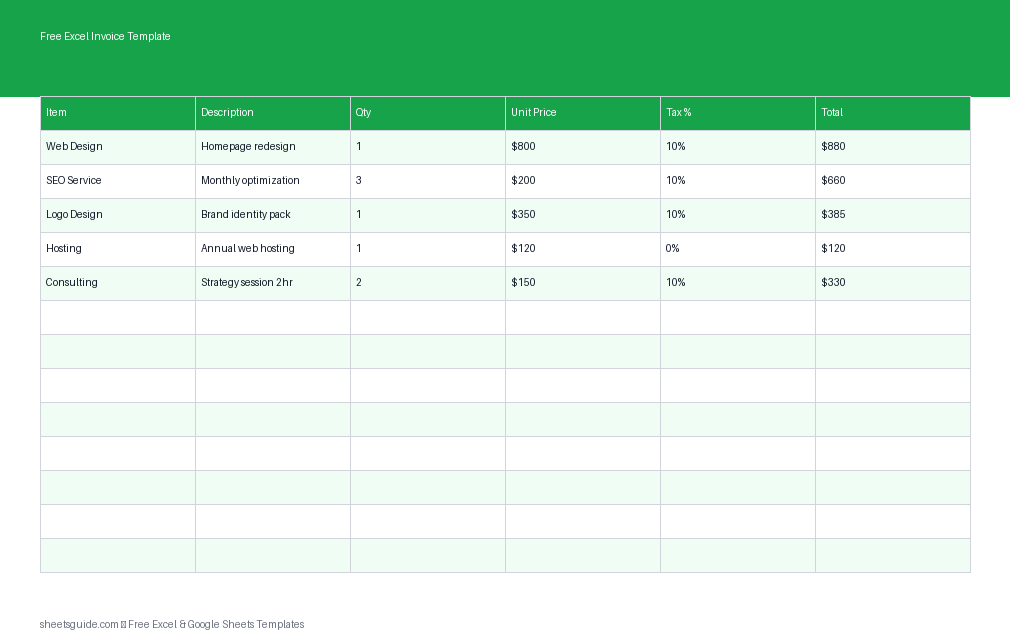The image size is (1010, 636).
Task: Select the Web Design item cell
Action: pos(117,147)
